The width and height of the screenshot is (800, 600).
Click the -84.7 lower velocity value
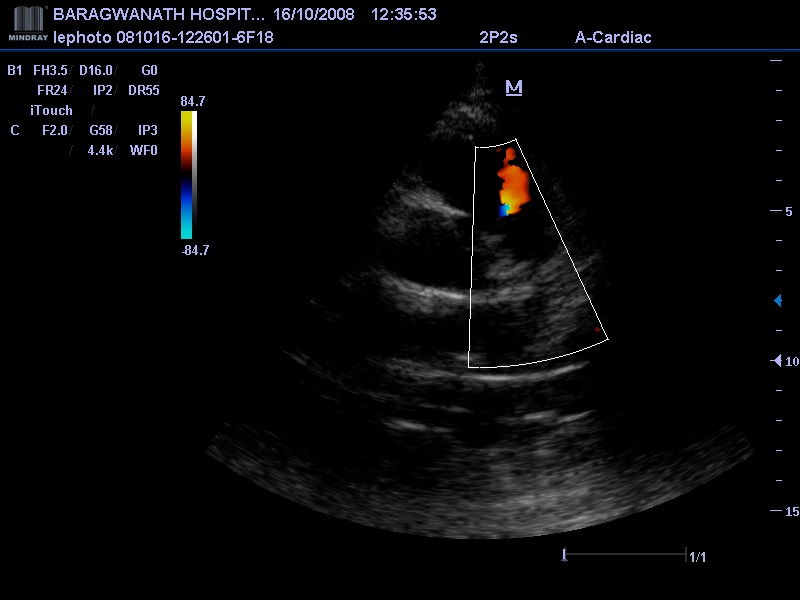click(x=195, y=250)
